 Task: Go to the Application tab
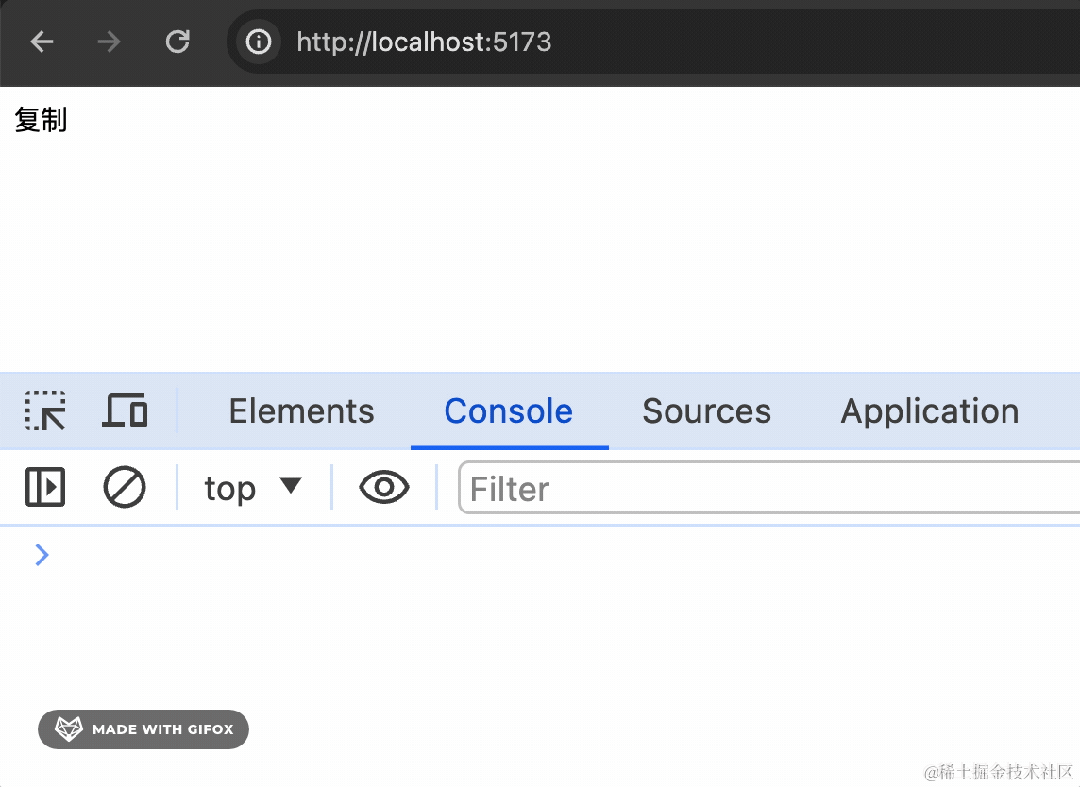929,411
